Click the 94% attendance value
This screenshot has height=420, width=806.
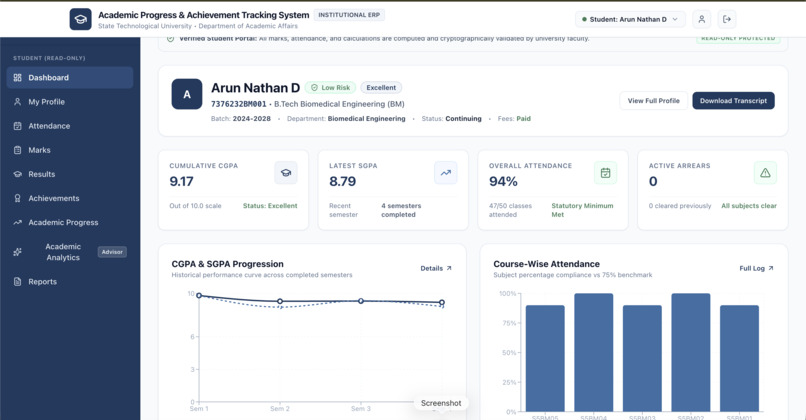tap(503, 181)
